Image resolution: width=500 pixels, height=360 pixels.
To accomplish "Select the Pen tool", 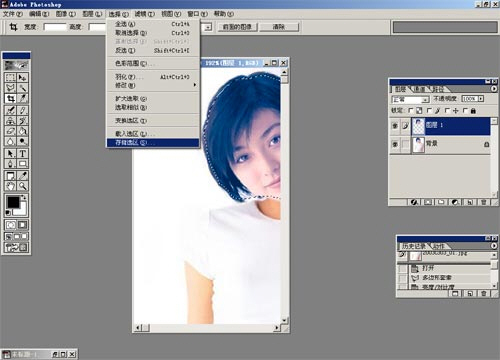I will 10,164.
